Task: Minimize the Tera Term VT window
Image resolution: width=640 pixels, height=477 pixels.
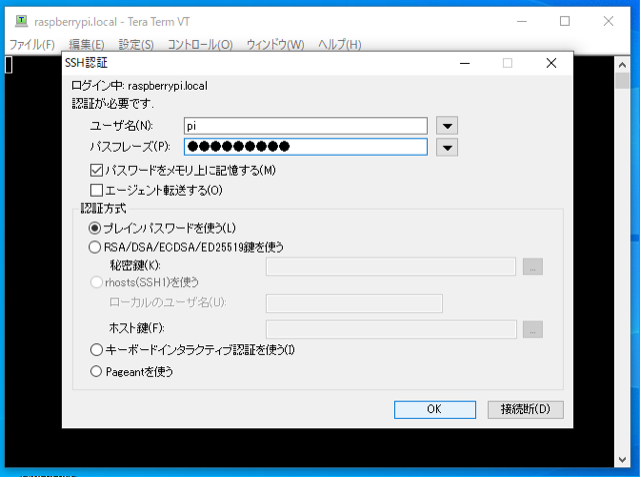Action: click(522, 21)
